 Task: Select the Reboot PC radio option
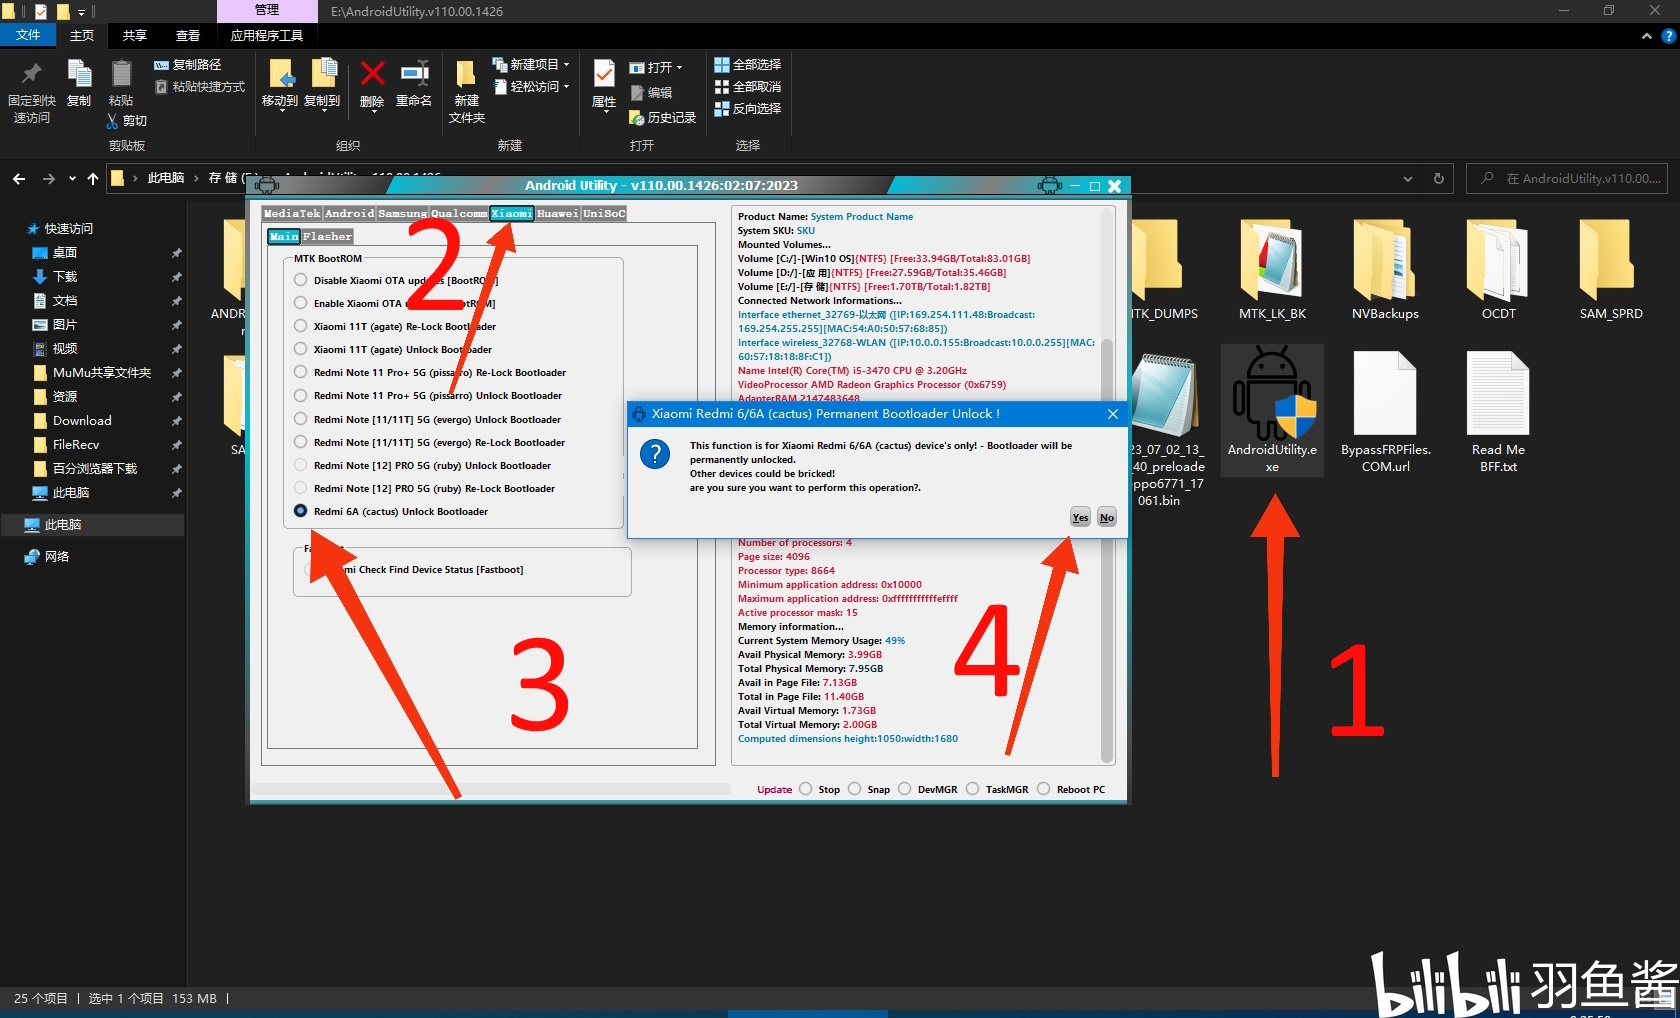[1044, 789]
